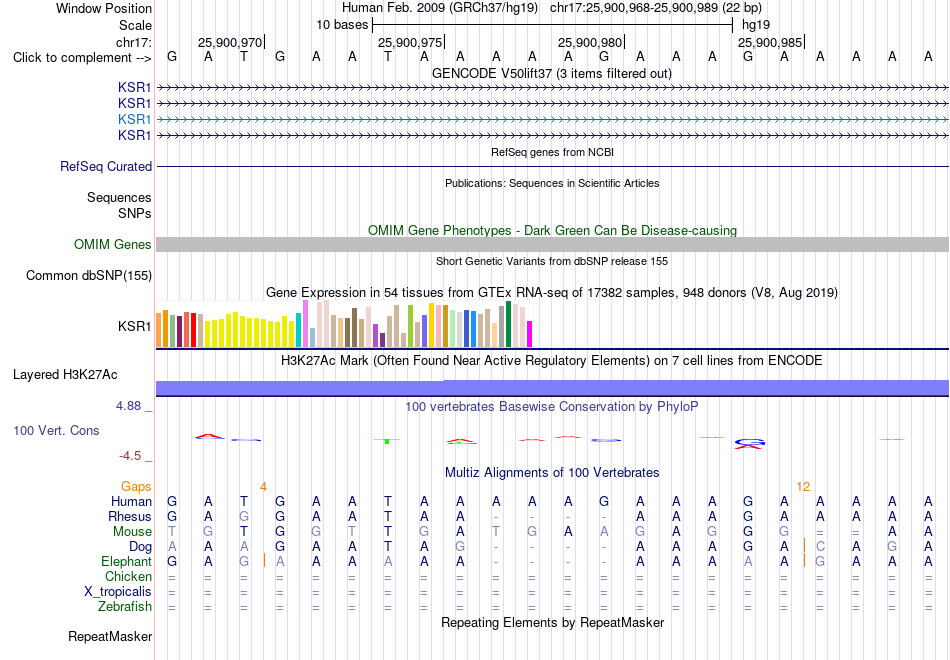Image resolution: width=950 pixels, height=660 pixels.
Task: Click 'Multiz Alignments of 100 Vertebrates' title
Action: pos(552,473)
